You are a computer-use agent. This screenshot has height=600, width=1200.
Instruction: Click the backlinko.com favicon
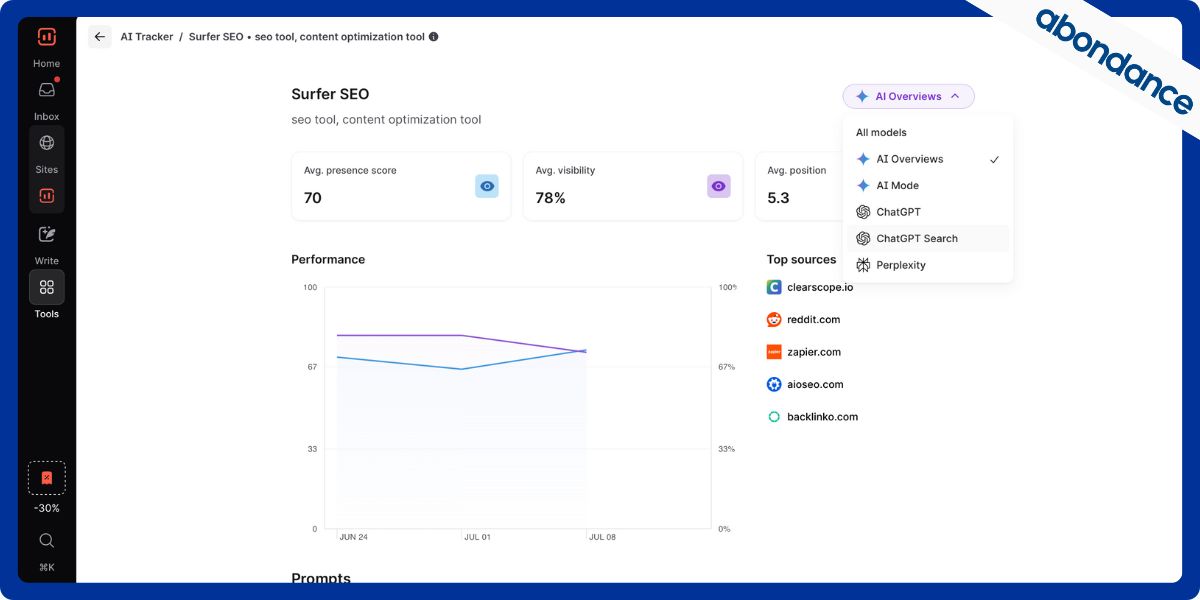click(x=774, y=417)
